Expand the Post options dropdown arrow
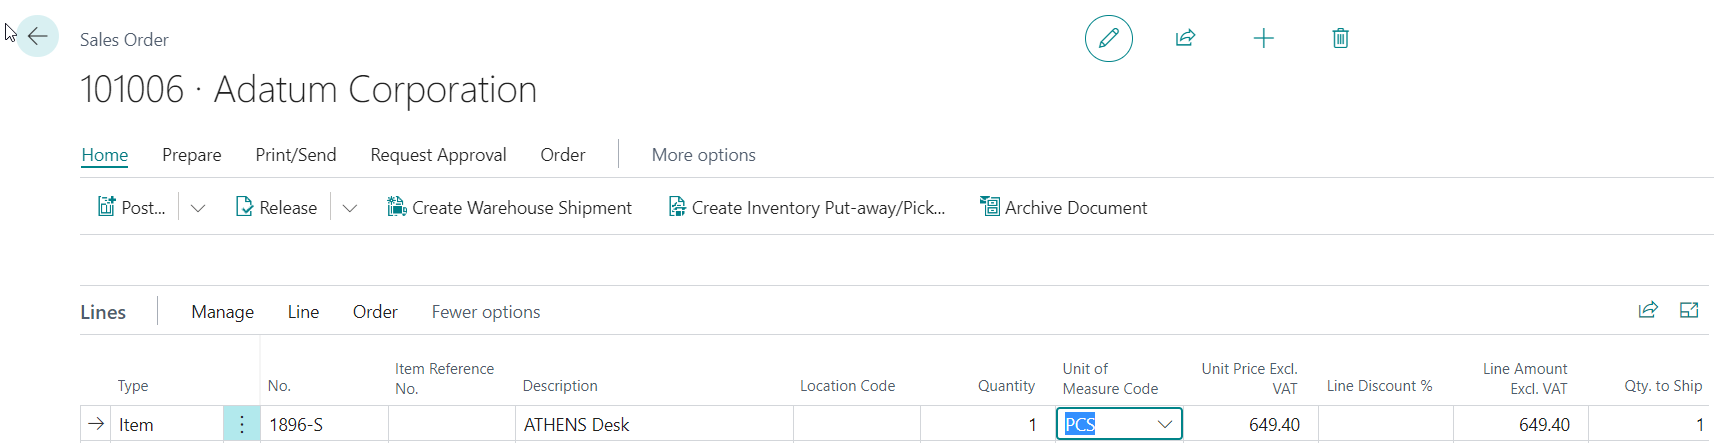This screenshot has height=443, width=1714. tap(198, 208)
